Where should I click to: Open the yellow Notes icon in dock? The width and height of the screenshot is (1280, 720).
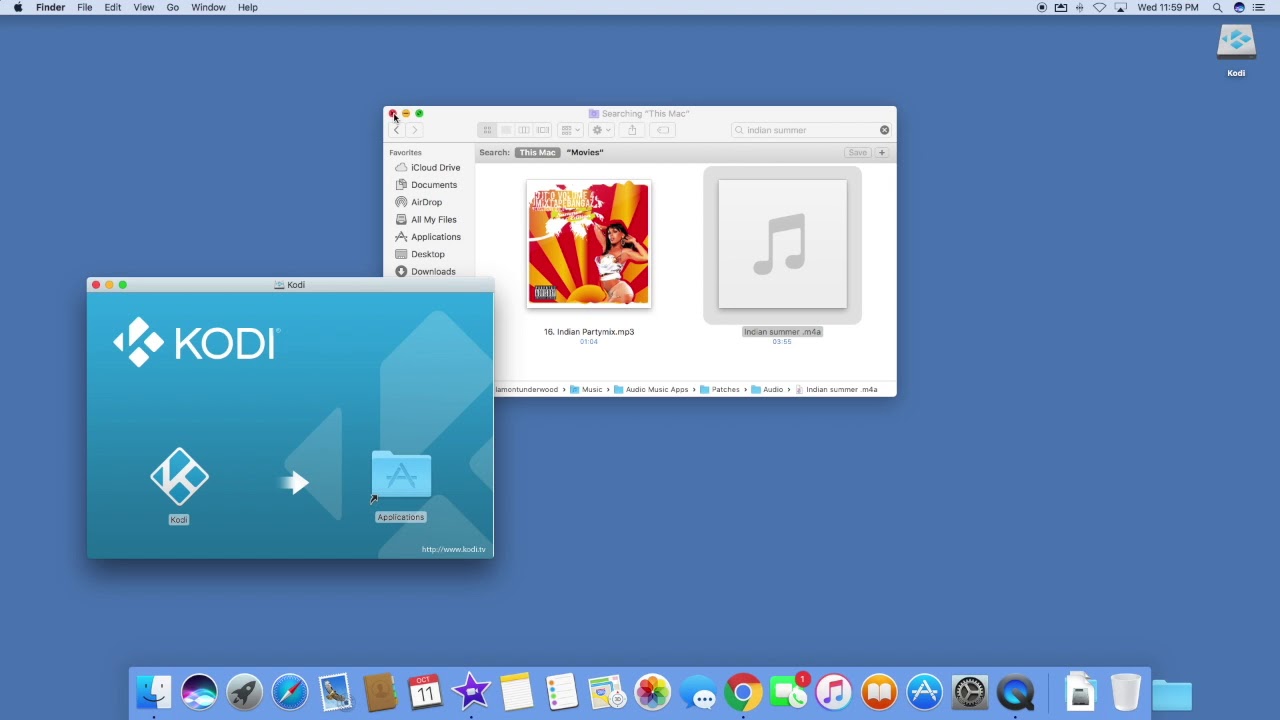coord(516,692)
